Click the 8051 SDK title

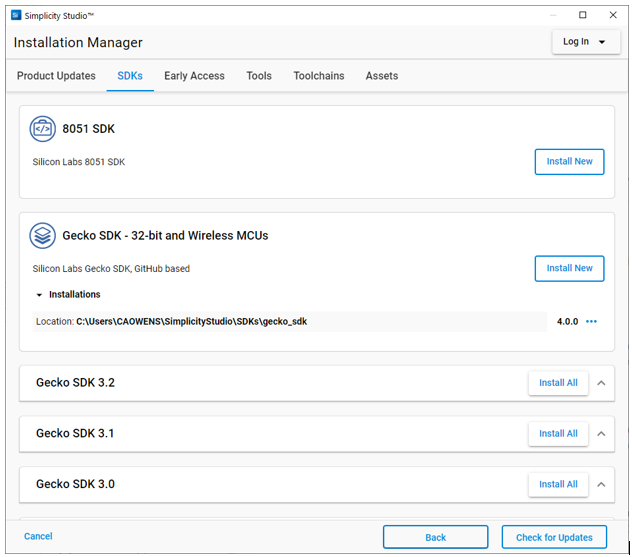coord(89,129)
